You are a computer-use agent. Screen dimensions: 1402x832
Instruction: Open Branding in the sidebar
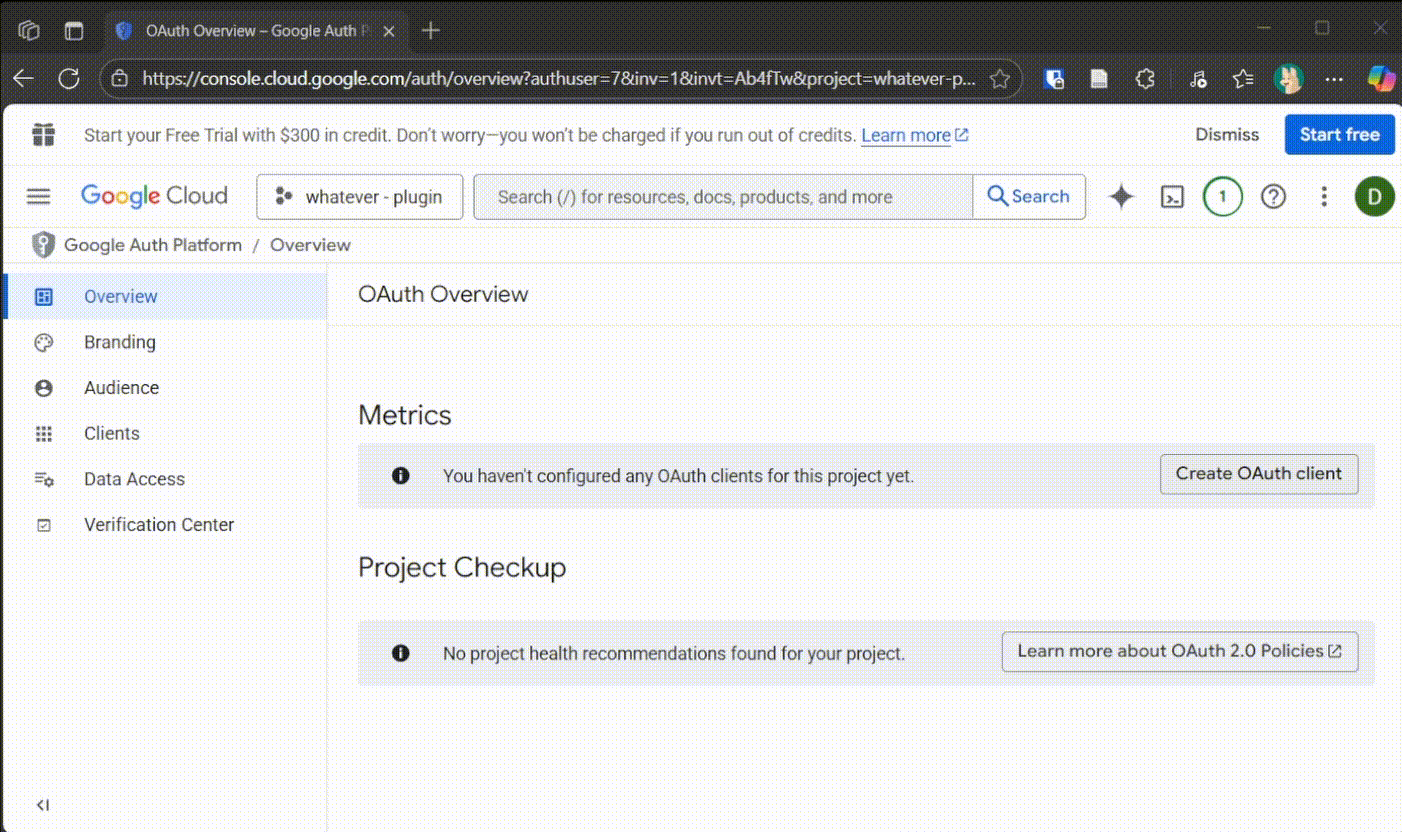click(165, 342)
